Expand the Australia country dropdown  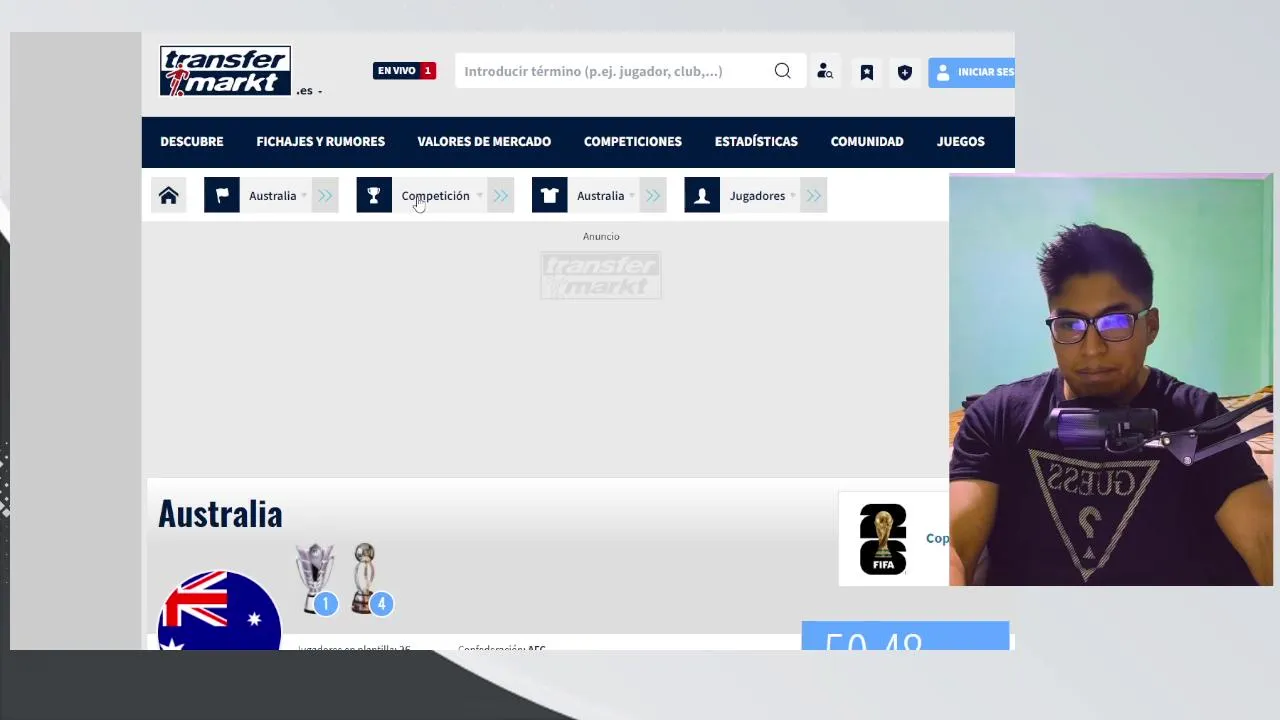(277, 196)
